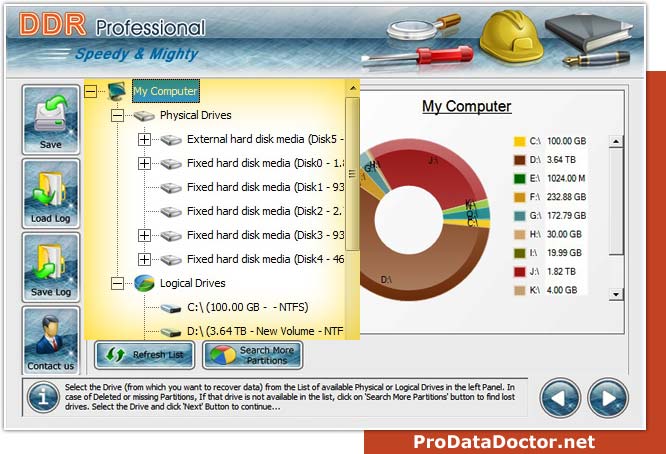The image size is (666, 454).
Task: Select the Logical Drives tree label
Action: (193, 283)
